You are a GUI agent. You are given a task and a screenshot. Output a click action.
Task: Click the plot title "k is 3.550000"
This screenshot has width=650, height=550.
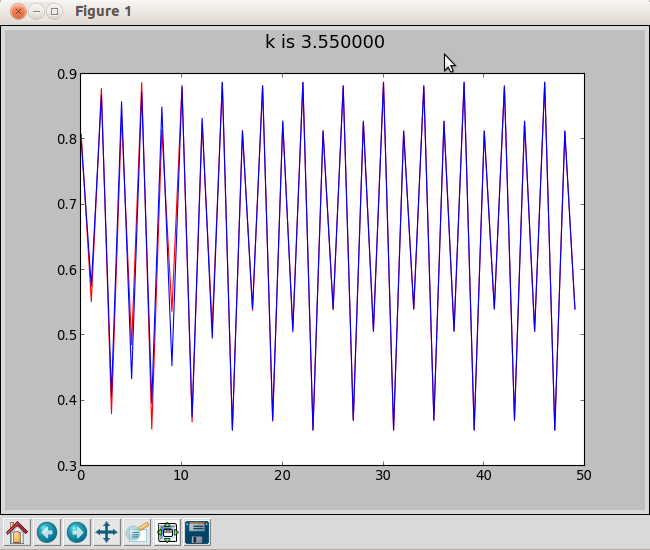325,42
